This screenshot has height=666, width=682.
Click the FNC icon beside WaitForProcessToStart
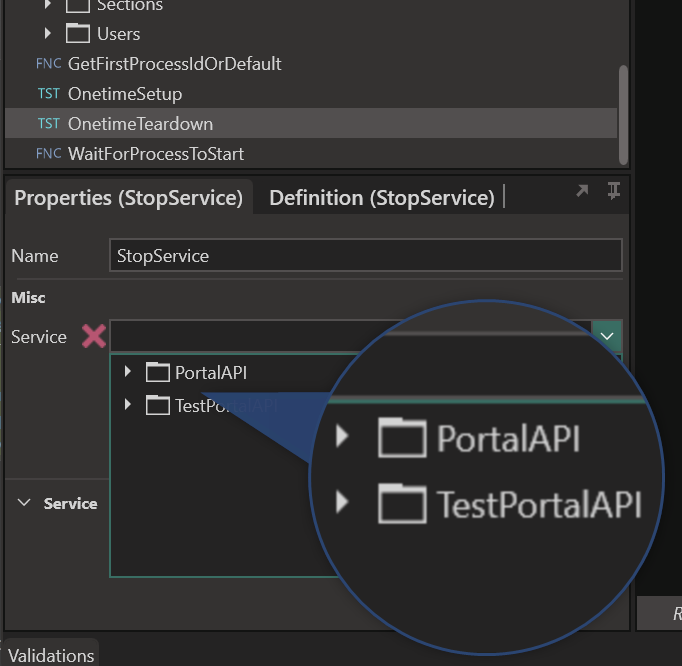coord(48,154)
